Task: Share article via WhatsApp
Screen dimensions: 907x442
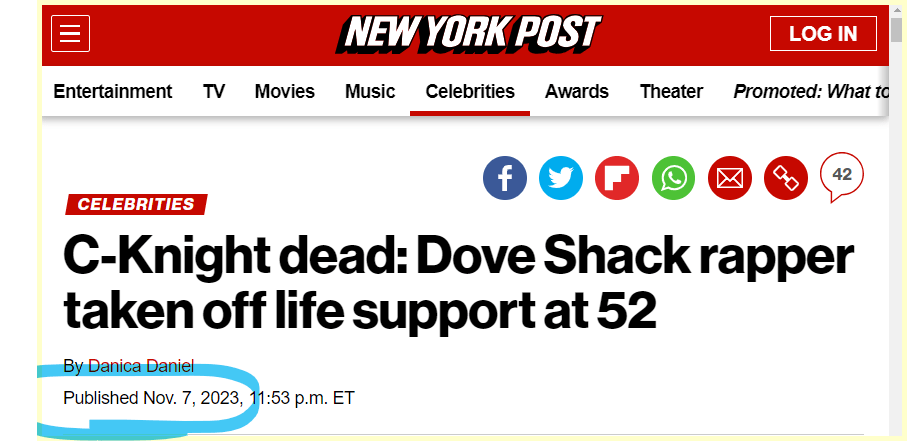Action: coord(673,179)
